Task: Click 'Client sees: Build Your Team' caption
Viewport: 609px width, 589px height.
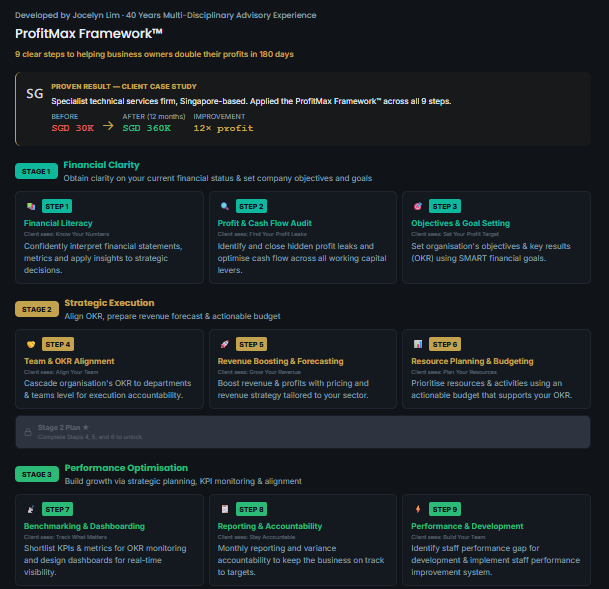Action: point(448,537)
